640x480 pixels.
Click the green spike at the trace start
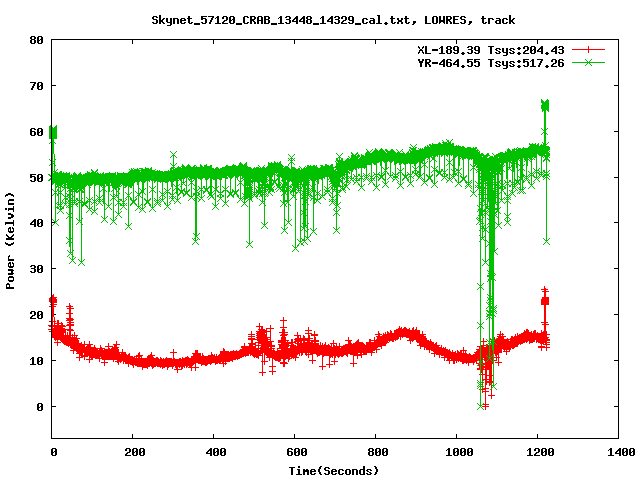[53, 131]
